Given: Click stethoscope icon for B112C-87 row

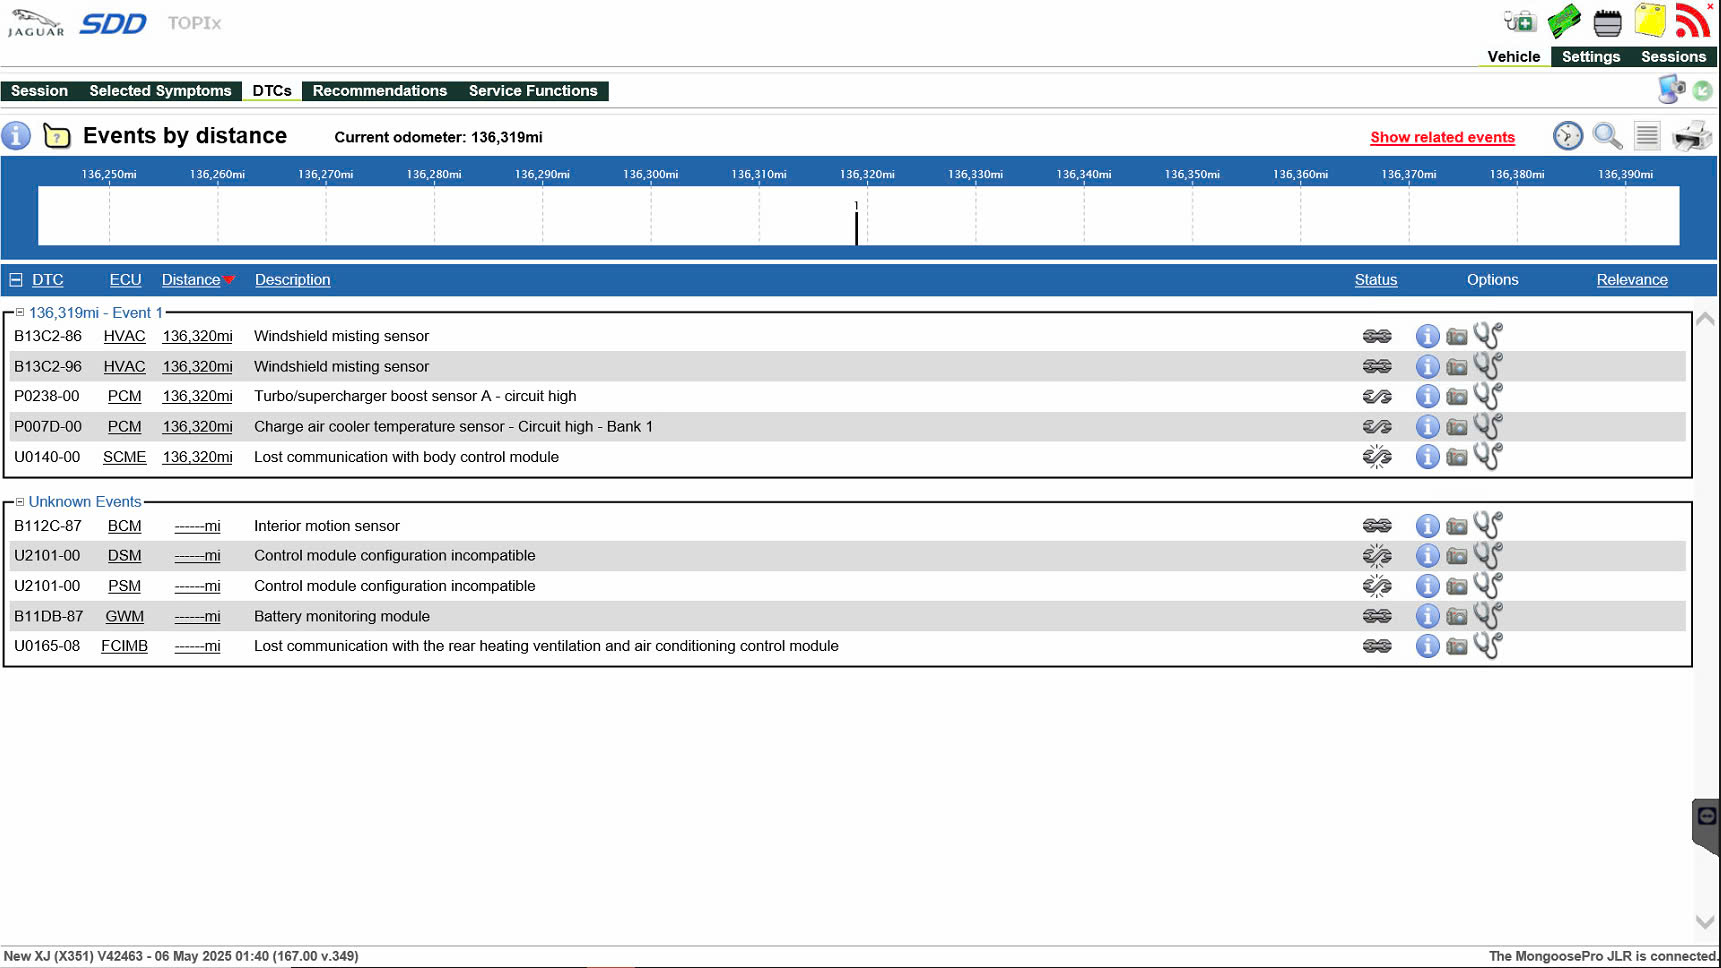Looking at the screenshot, I should coord(1488,525).
